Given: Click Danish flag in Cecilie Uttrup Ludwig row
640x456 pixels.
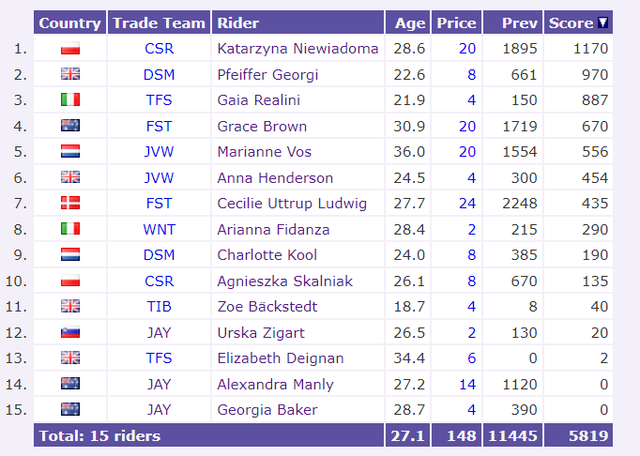Looking at the screenshot, I should point(70,203).
